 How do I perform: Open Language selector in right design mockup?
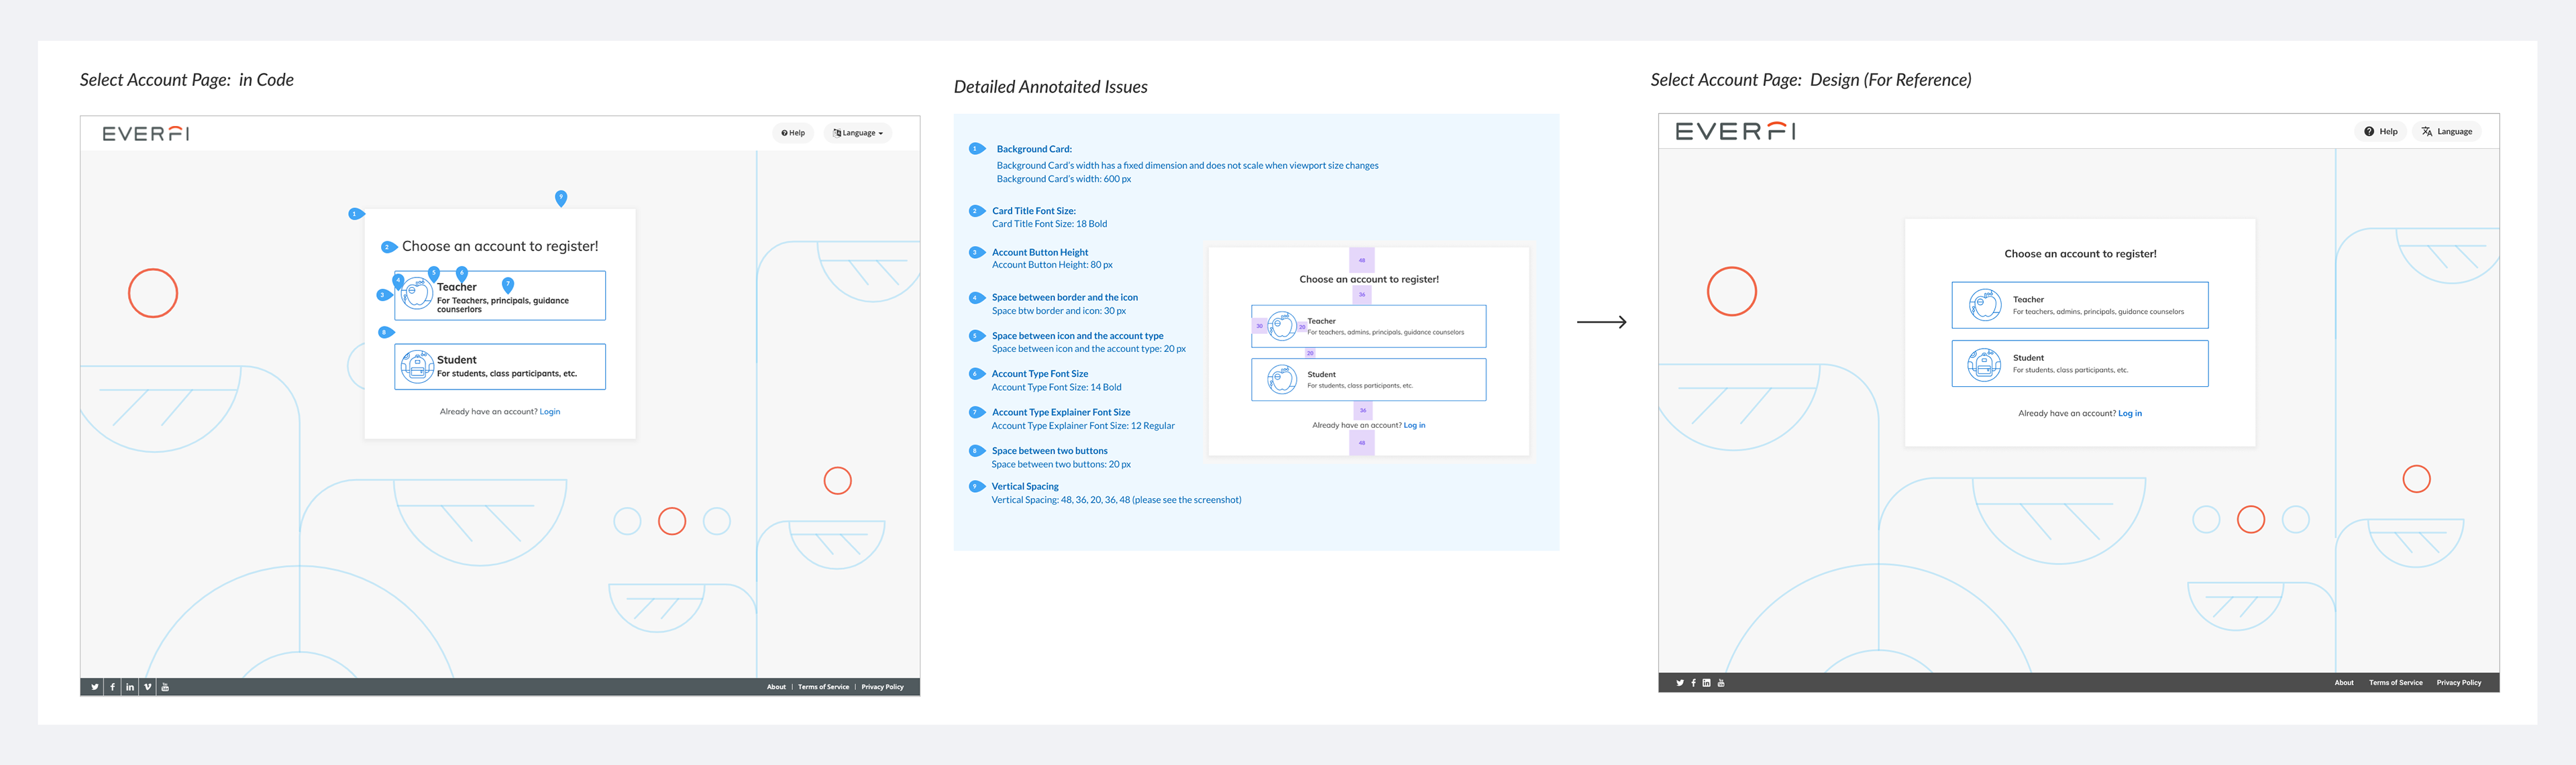(x=2447, y=132)
